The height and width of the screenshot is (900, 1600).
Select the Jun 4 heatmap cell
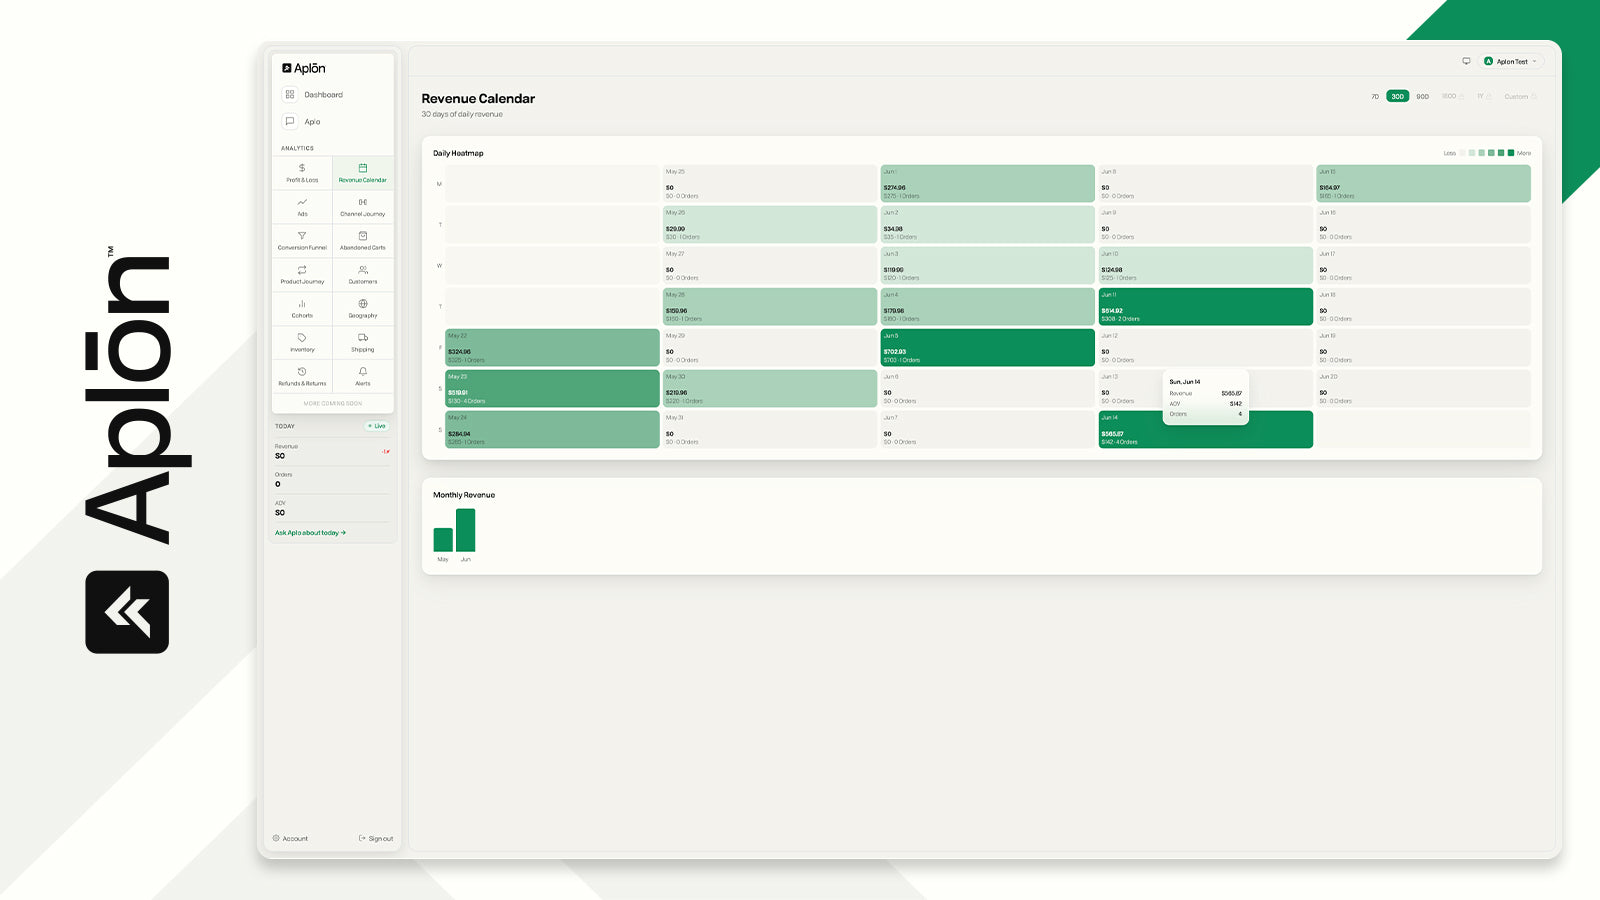[988, 307]
